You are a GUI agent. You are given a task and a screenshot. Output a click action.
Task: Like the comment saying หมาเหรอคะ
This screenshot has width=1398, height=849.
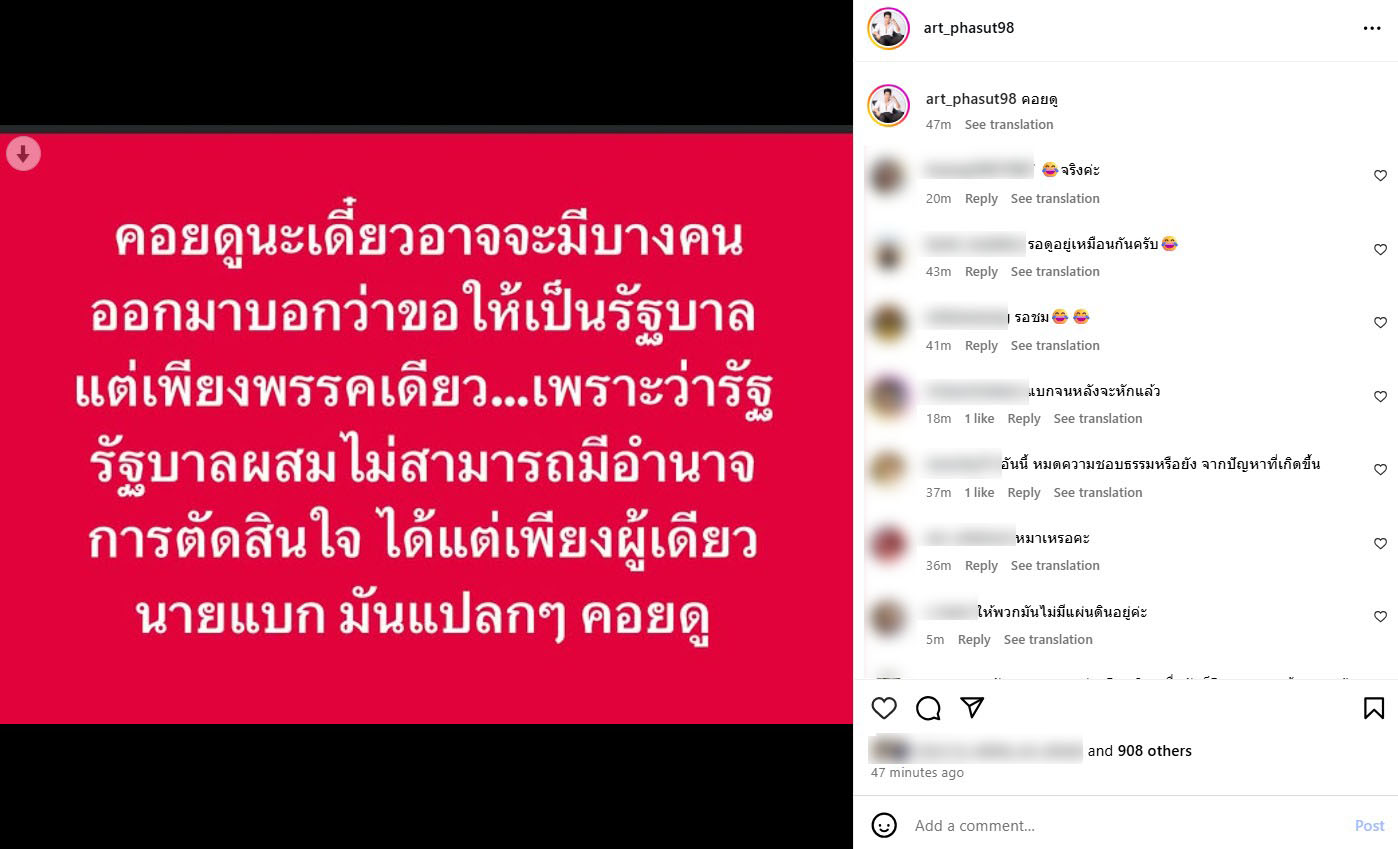click(1381, 544)
